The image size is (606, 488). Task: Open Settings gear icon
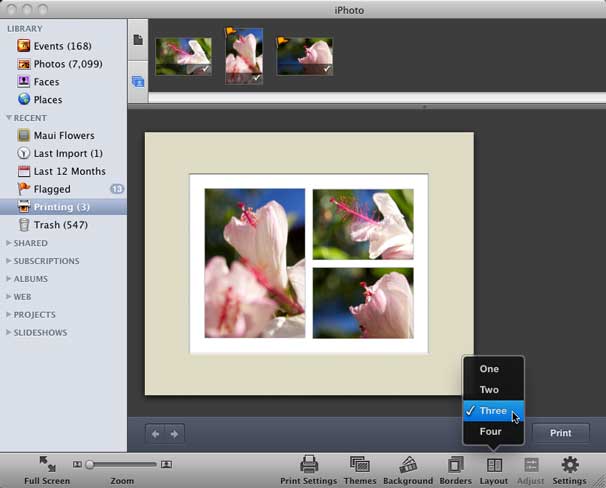click(570, 464)
